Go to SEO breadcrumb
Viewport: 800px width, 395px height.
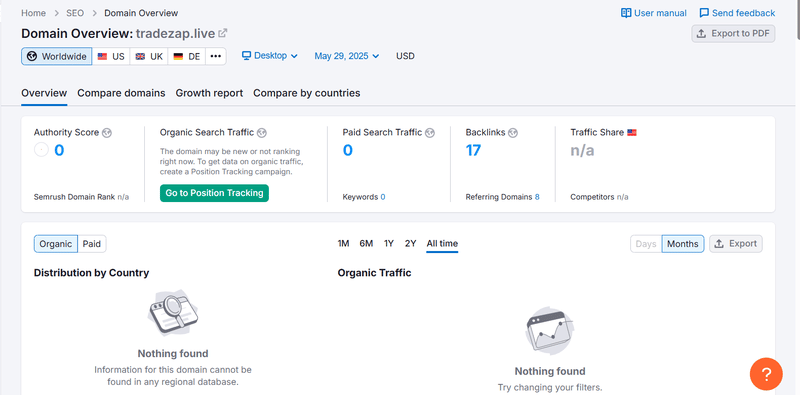(x=75, y=13)
